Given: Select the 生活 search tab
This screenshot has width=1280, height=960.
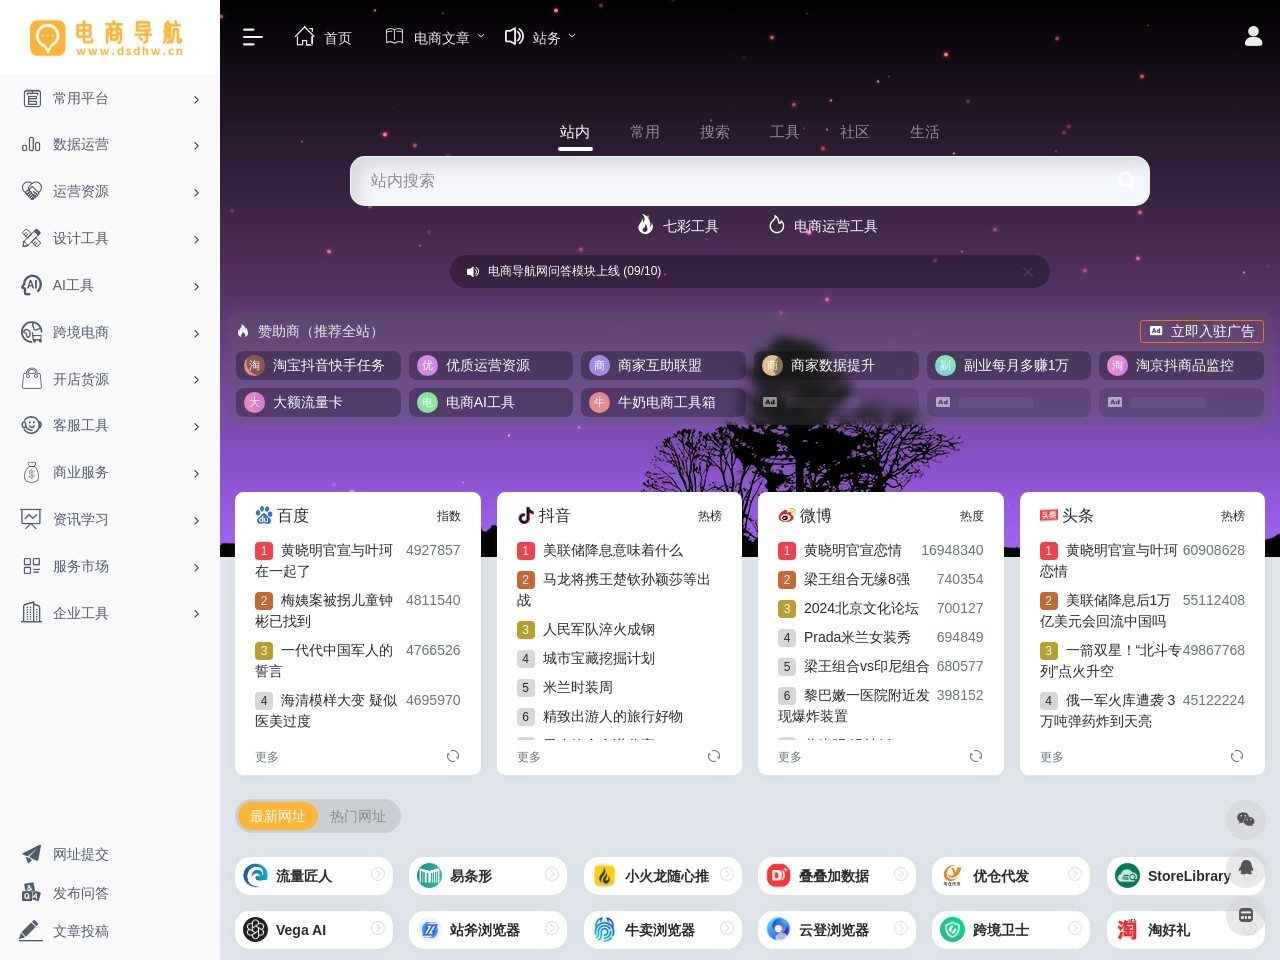Looking at the screenshot, I should click(925, 132).
